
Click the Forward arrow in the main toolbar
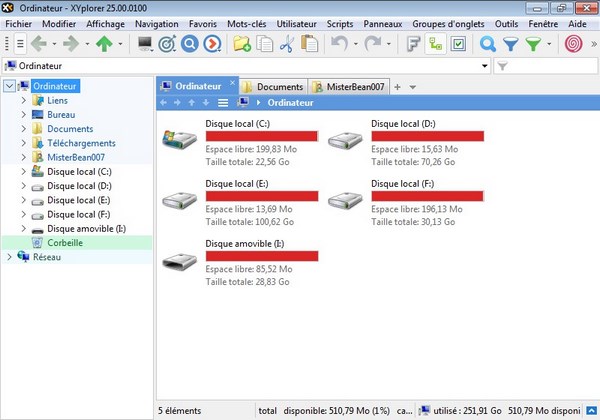[71, 44]
